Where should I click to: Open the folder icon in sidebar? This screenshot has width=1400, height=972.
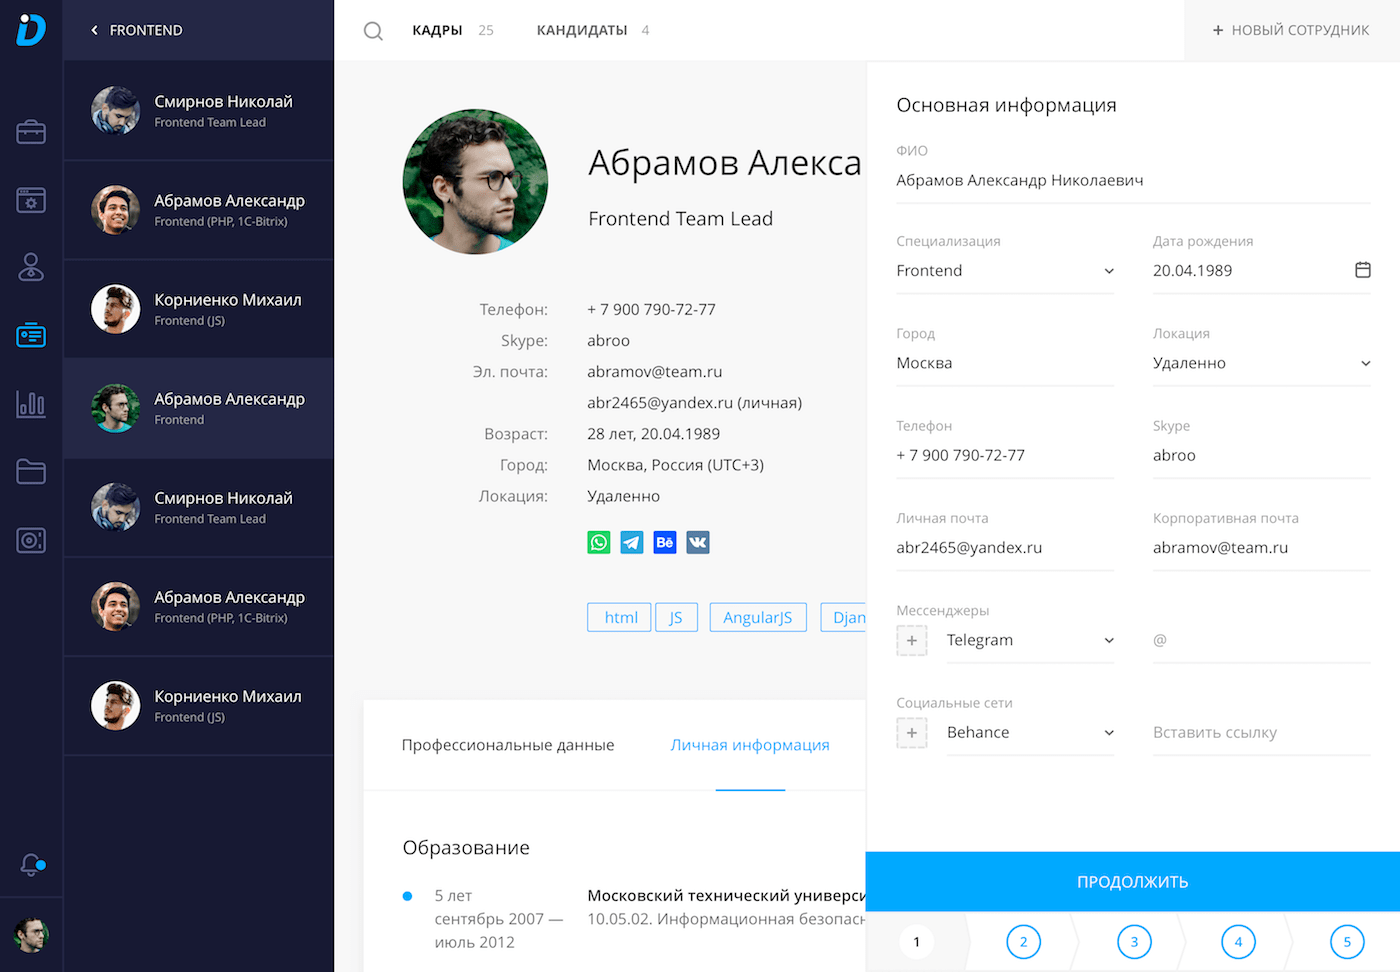(31, 472)
